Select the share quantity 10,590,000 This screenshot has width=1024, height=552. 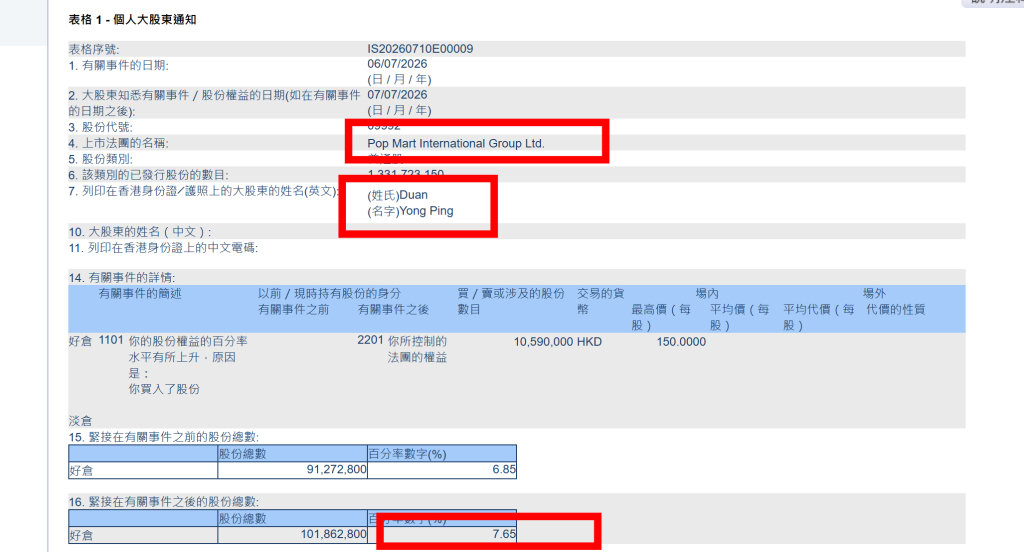coord(543,342)
